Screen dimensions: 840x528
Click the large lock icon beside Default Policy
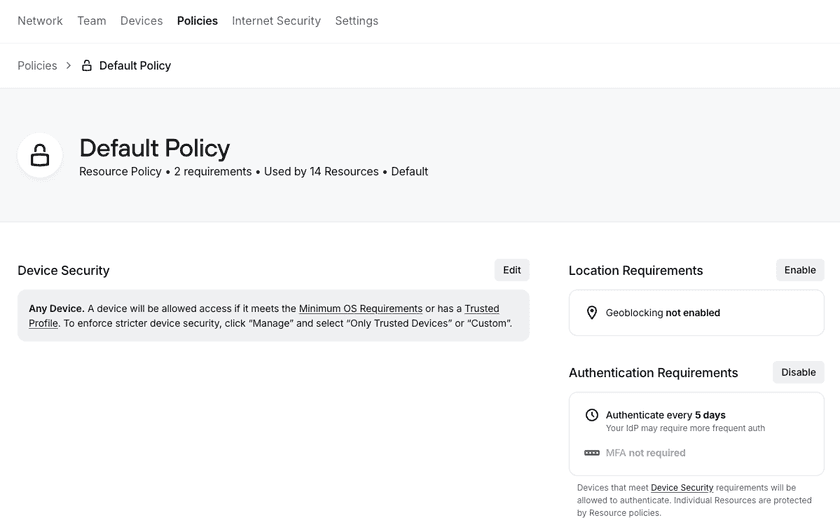click(40, 155)
